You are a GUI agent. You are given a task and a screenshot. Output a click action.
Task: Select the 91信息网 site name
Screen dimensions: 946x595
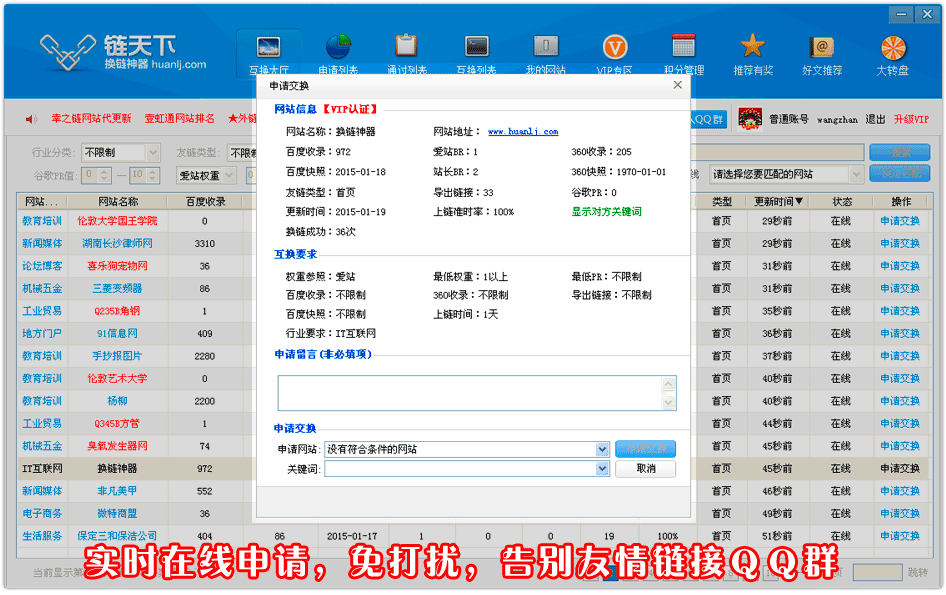117,333
